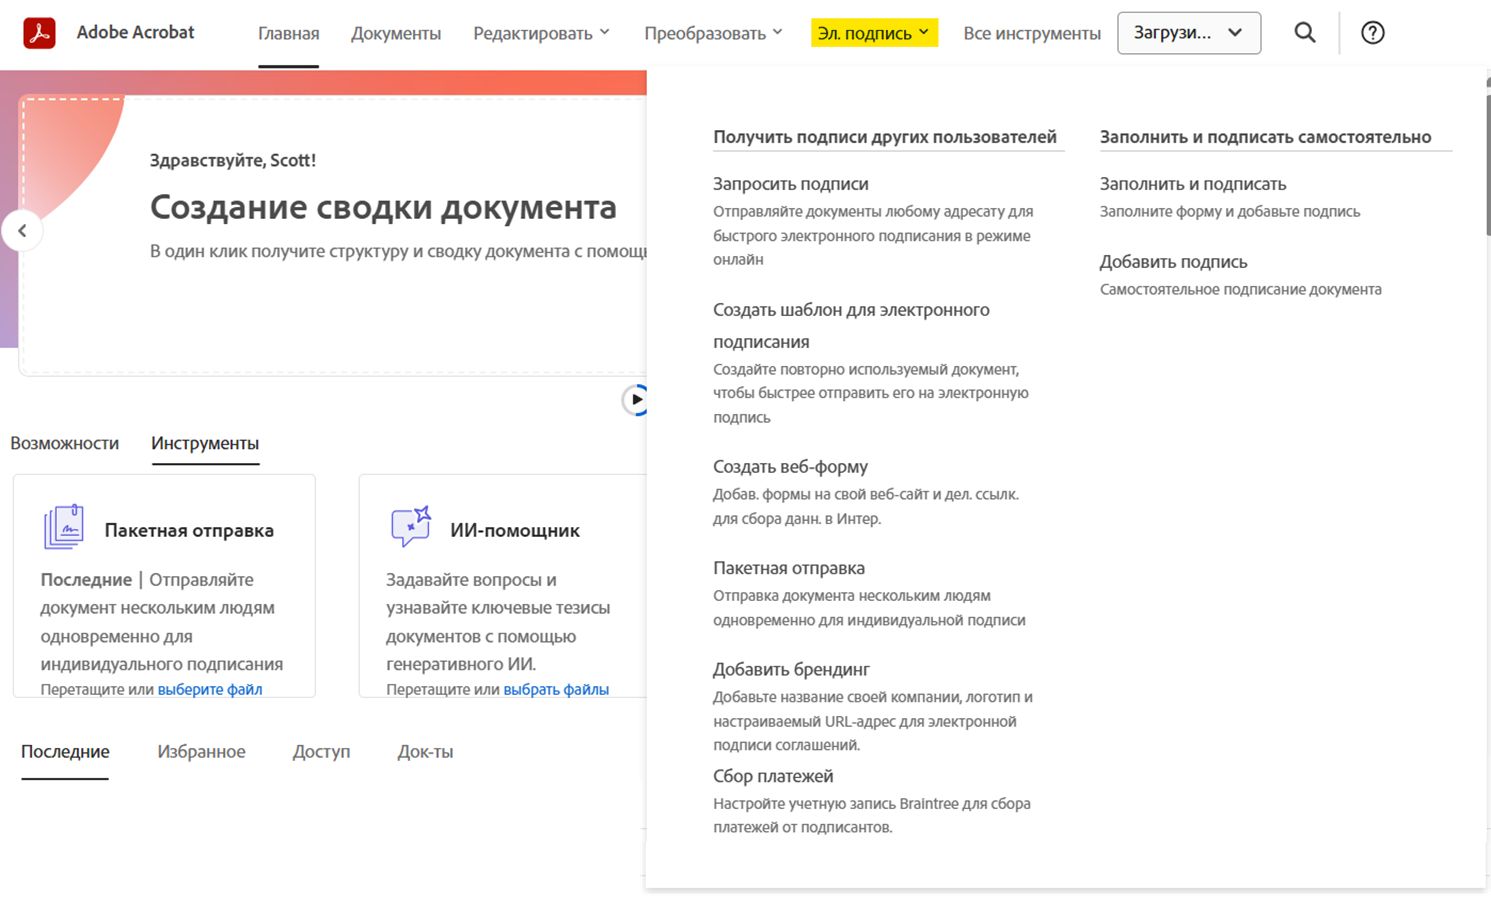This screenshot has height=907, width=1491.
Task: Click the Adobe Acrobat product name
Action: point(136,32)
